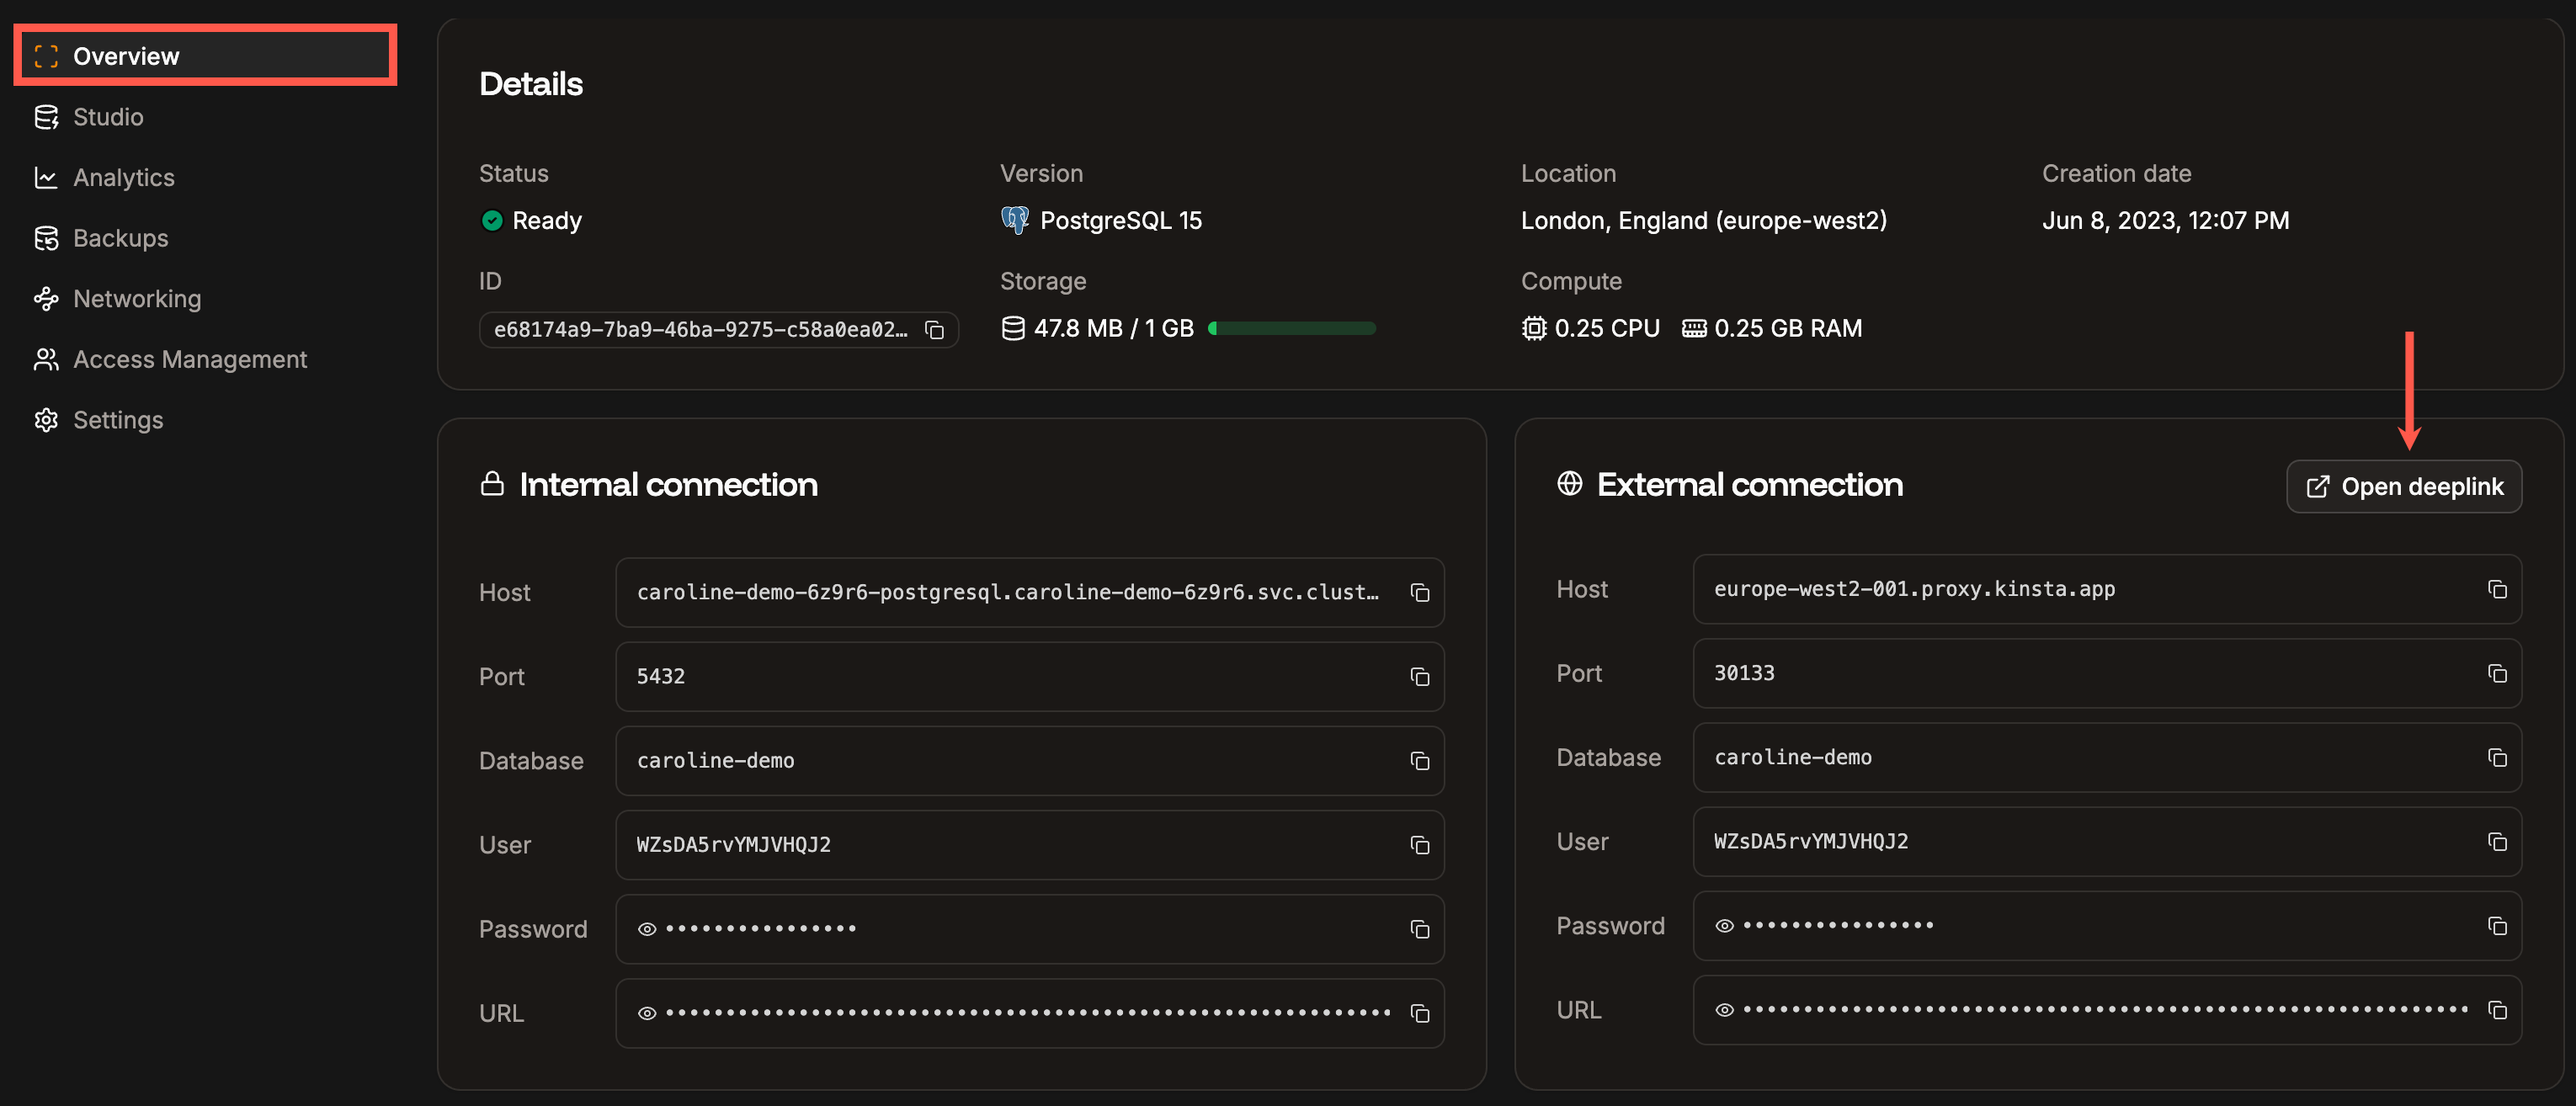The height and width of the screenshot is (1106, 2576).
Task: Open Access Management
Action: tap(190, 359)
